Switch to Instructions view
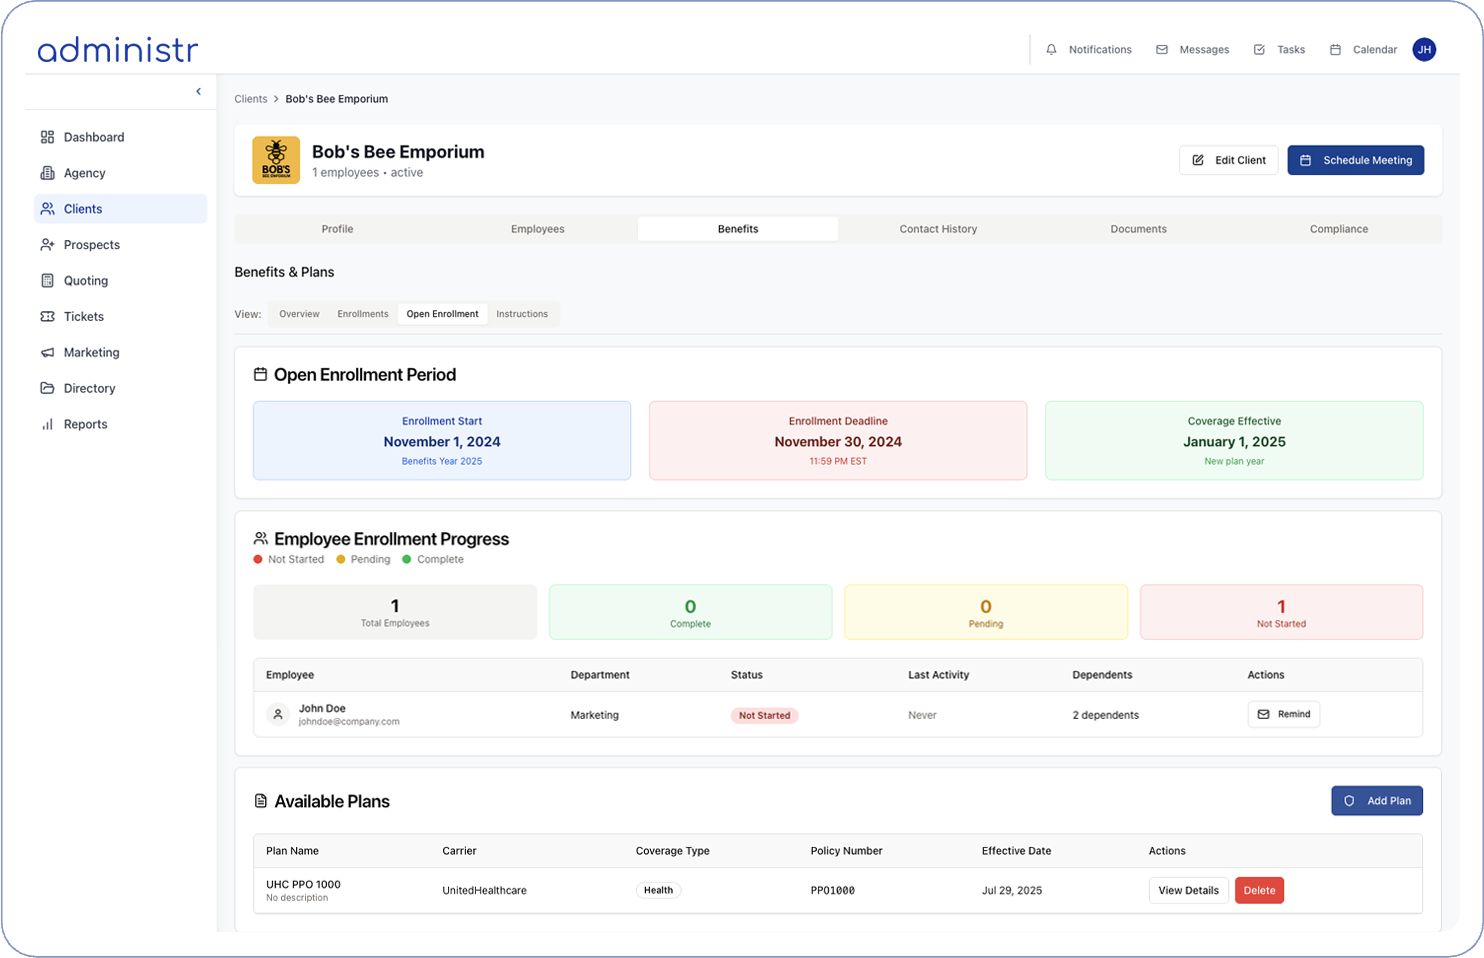This screenshot has height=958, width=1484. pyautogui.click(x=522, y=314)
